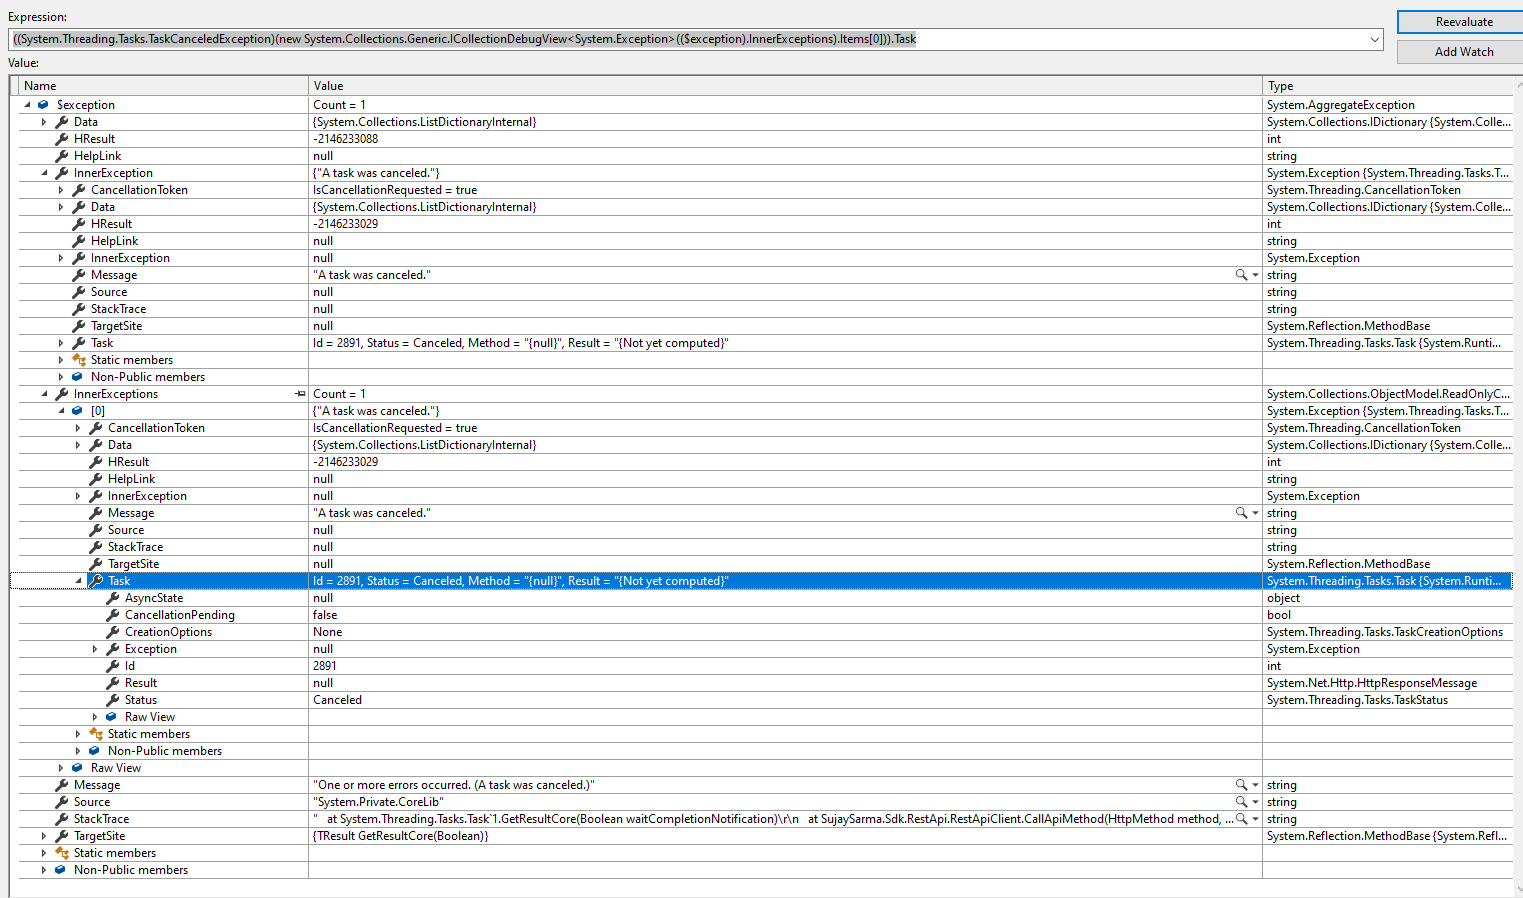
Task: Click the object icon next to $exception
Action: point(41,104)
